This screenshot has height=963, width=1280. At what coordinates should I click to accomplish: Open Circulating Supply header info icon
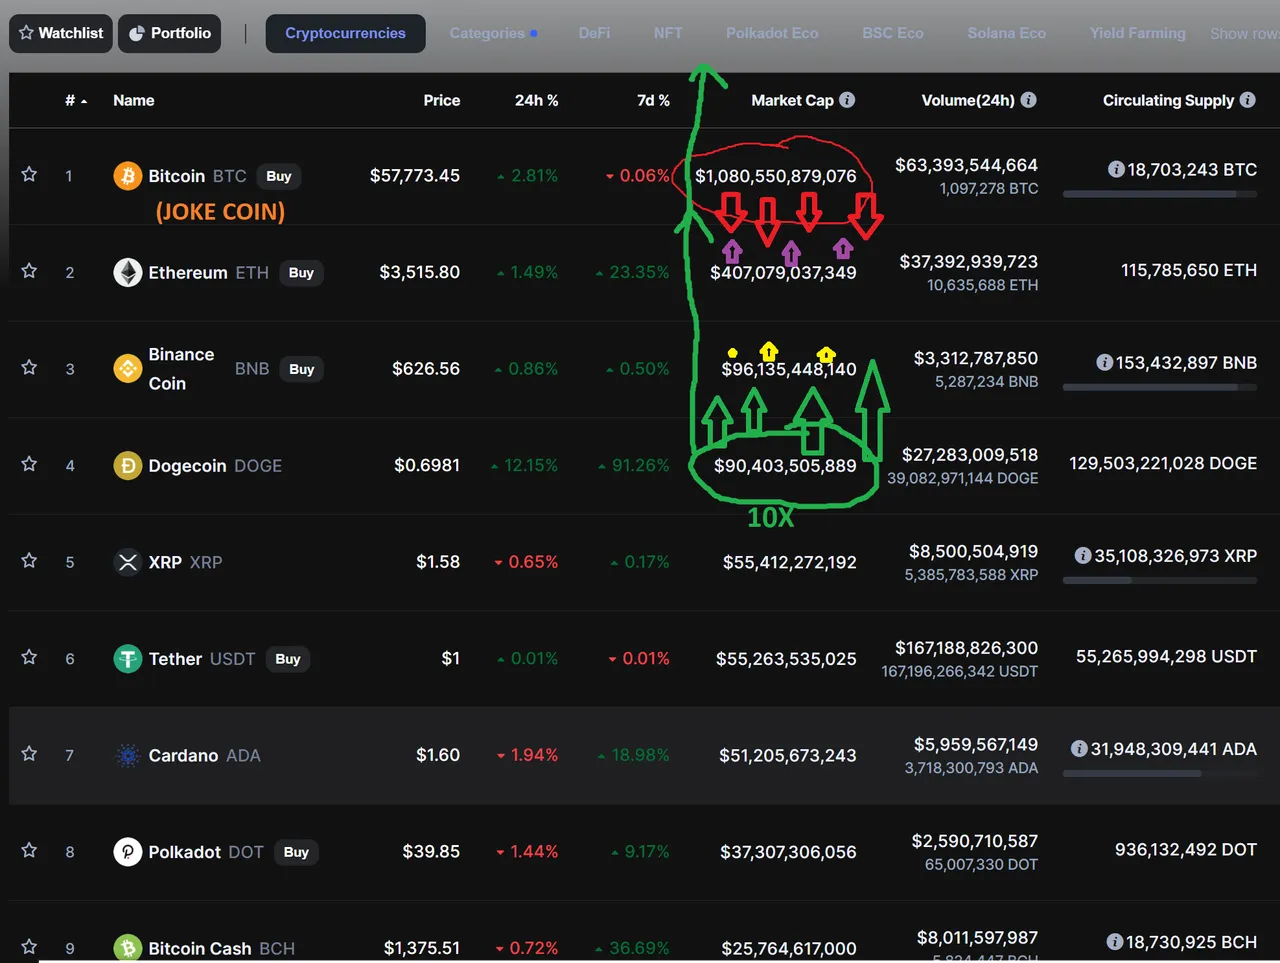pos(1247,100)
